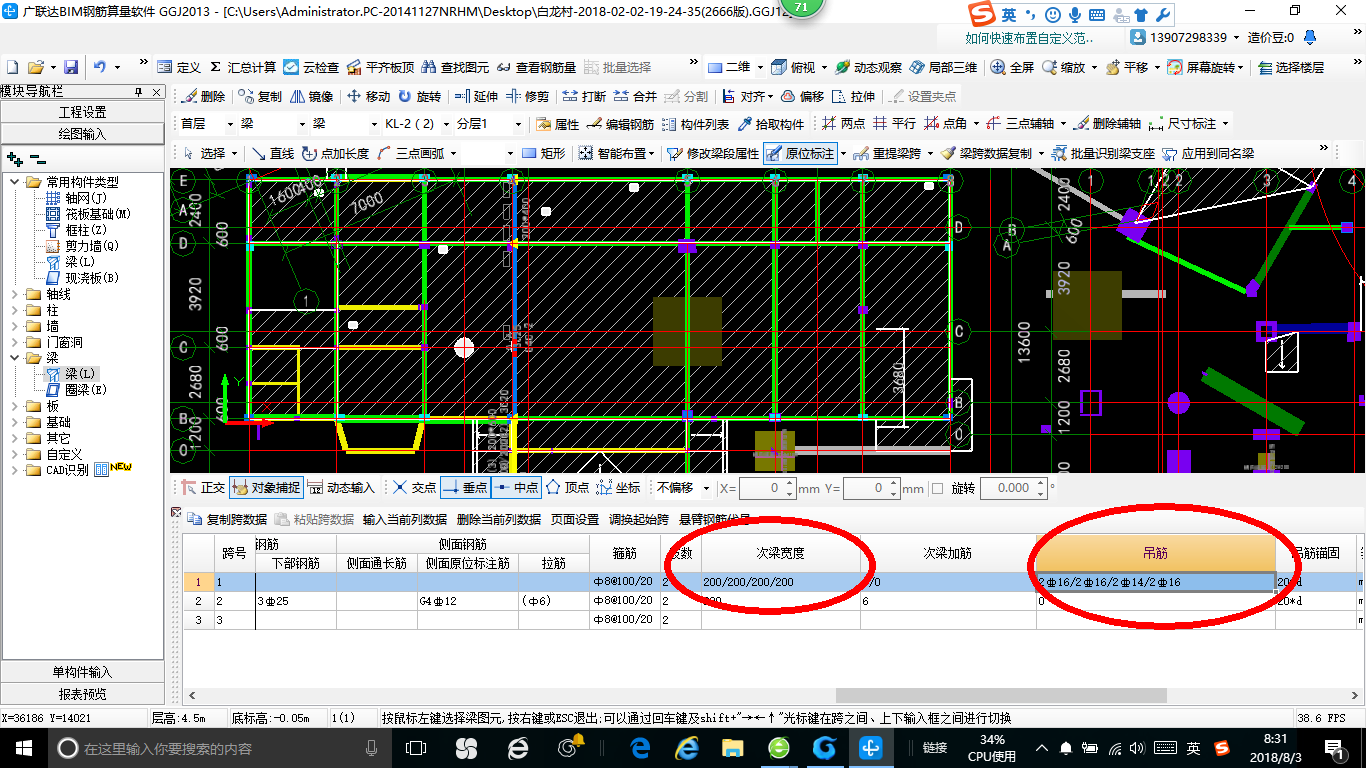Undo the last action
Screen dimensions: 1366x768
[x=100, y=67]
